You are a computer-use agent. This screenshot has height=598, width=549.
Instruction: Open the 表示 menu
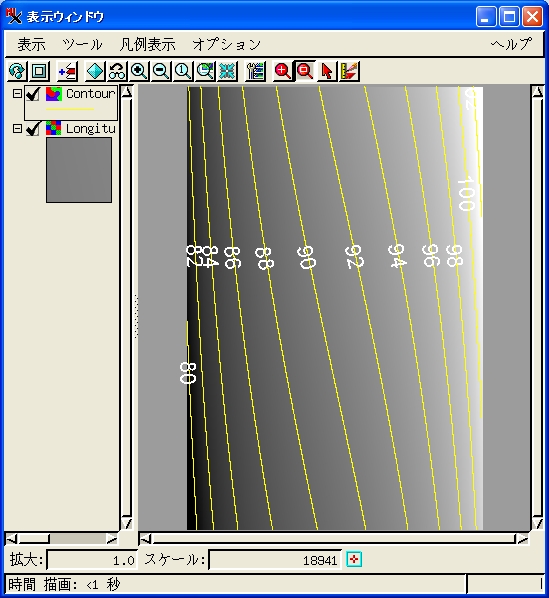click(x=32, y=45)
